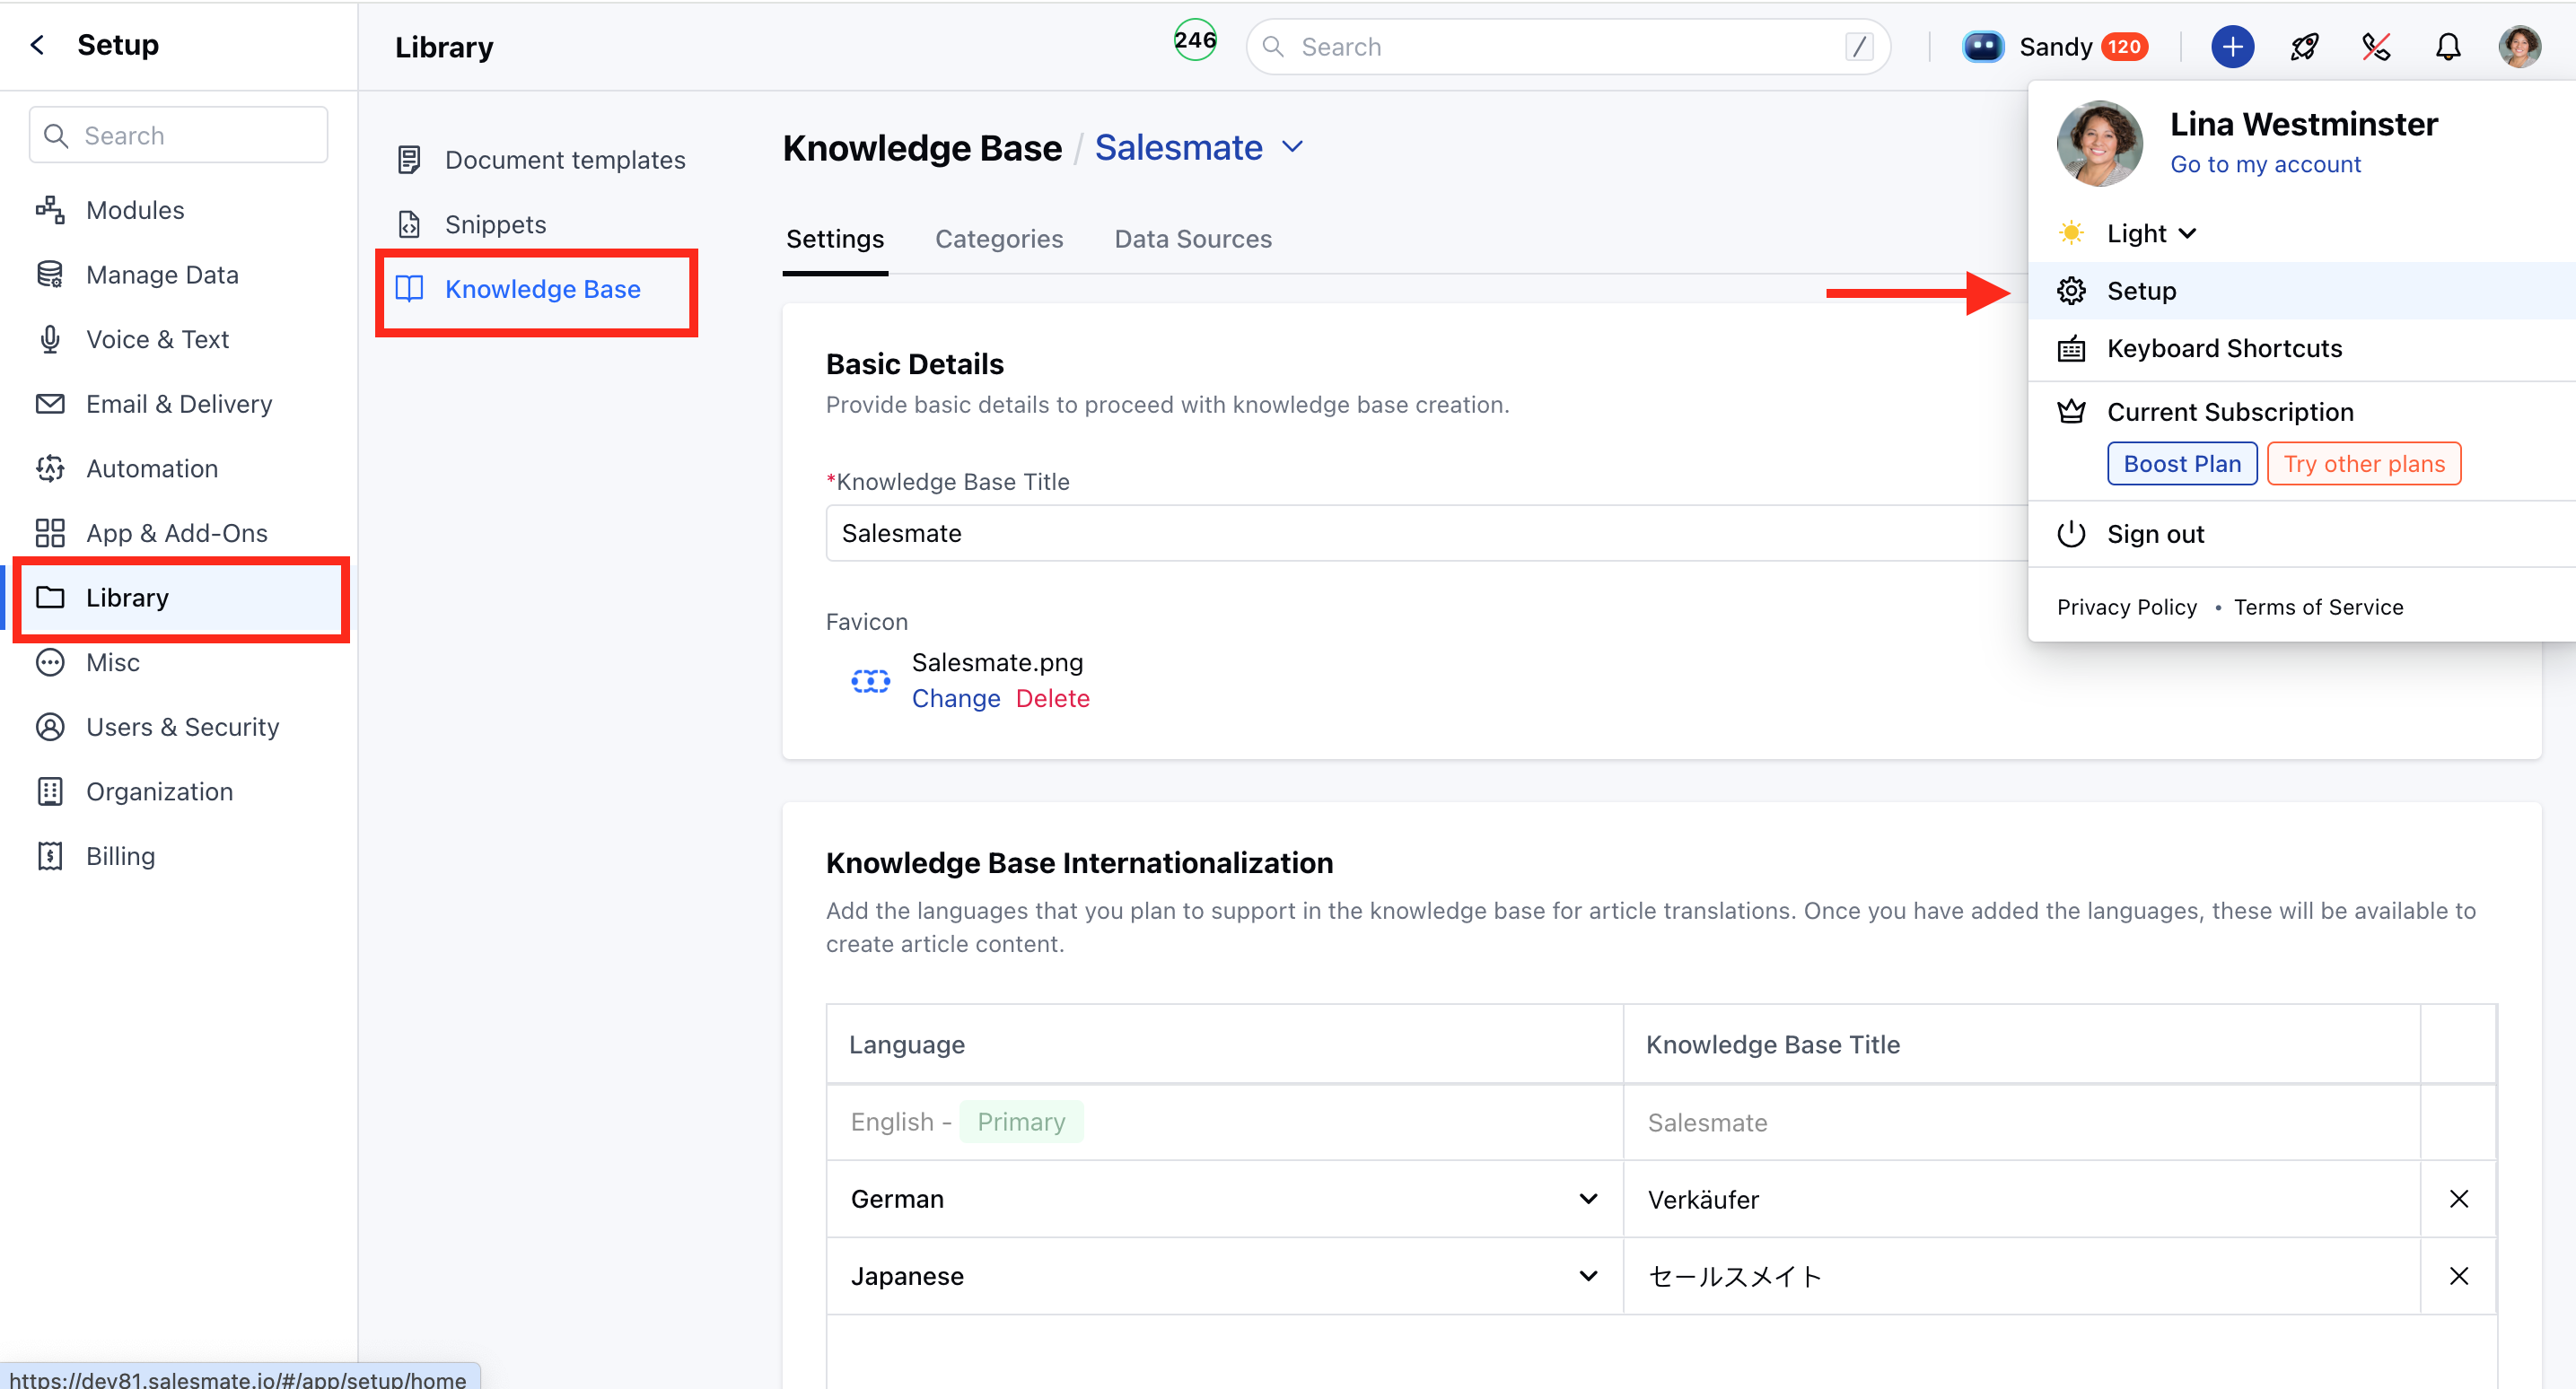Viewport: 2576px width, 1389px height.
Task: Open the Sandy AI assistant bot icon
Action: [1982, 47]
